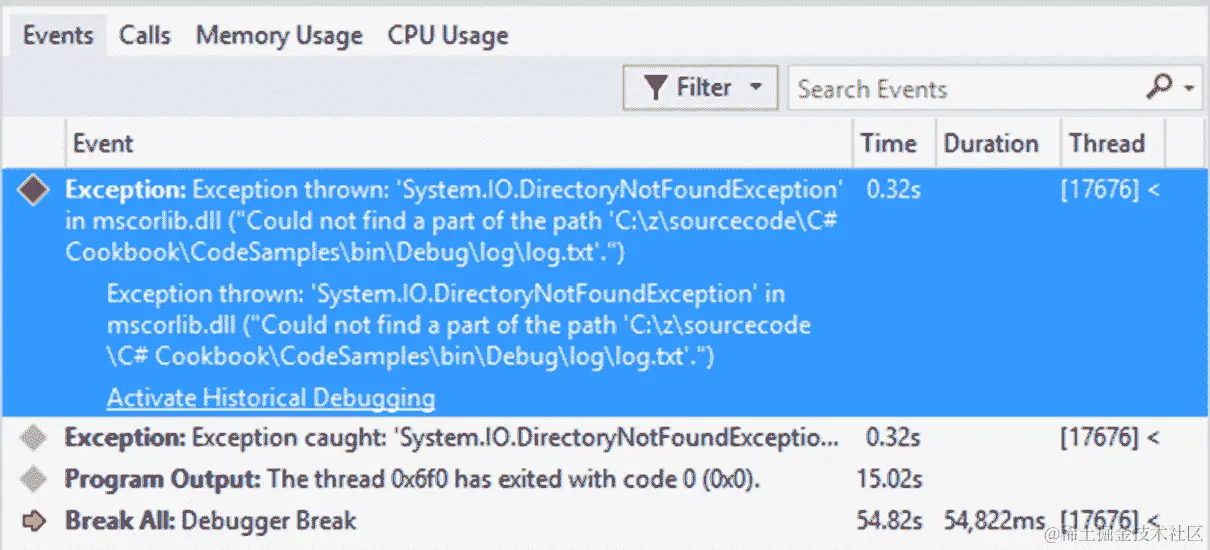Select the Break All Debugger Break event
This screenshot has height=550, width=1210.
(211, 521)
